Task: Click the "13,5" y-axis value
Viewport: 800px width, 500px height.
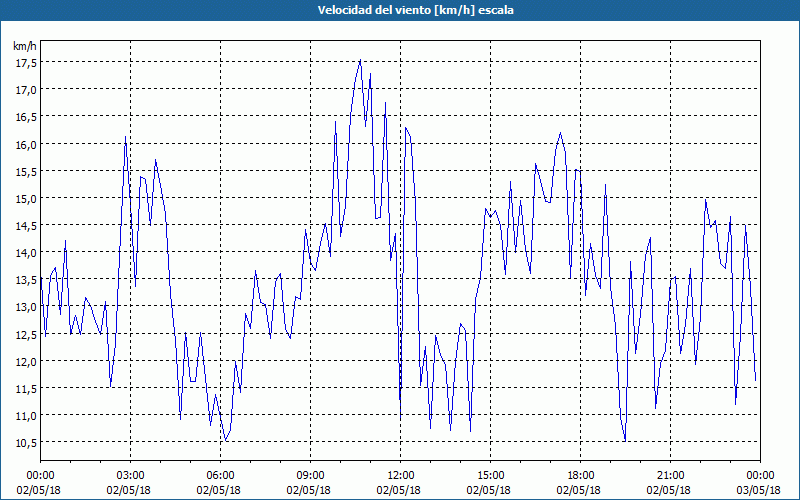Action: (26, 280)
